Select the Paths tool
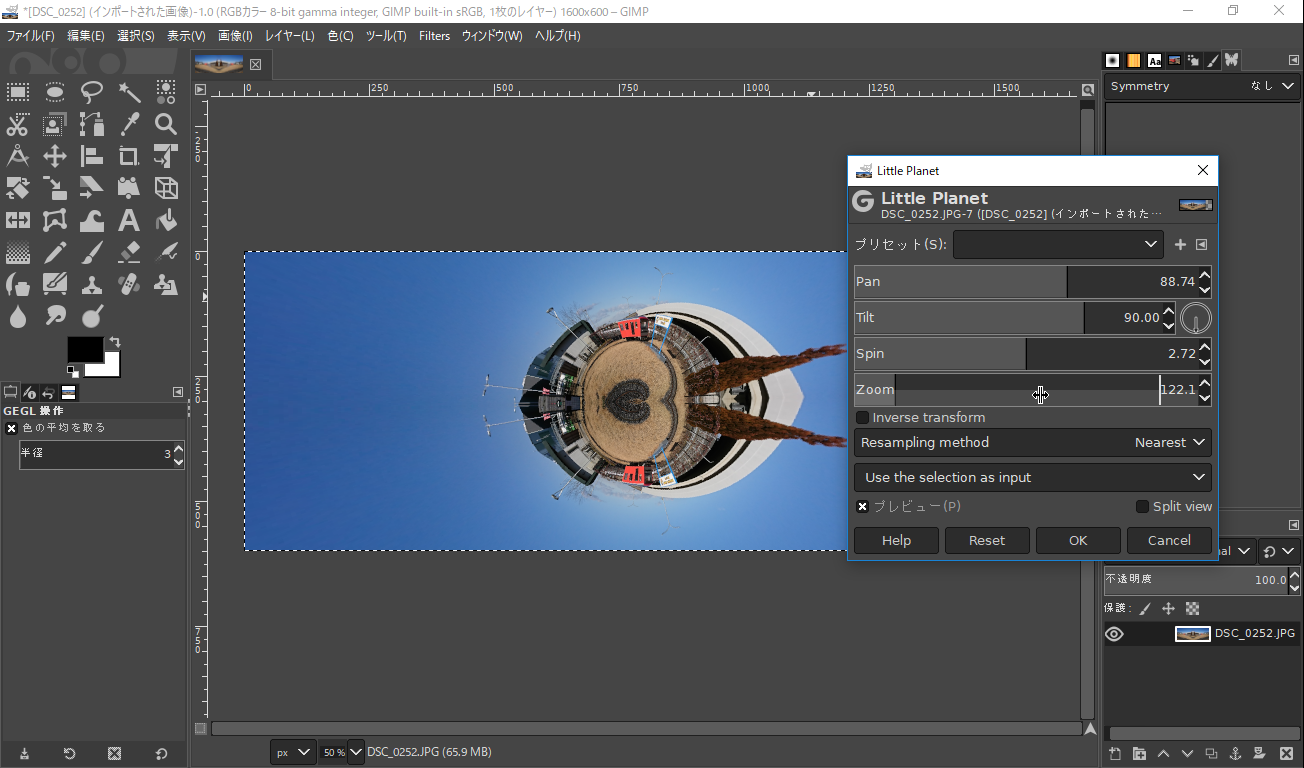The height and width of the screenshot is (768, 1304). [92, 124]
